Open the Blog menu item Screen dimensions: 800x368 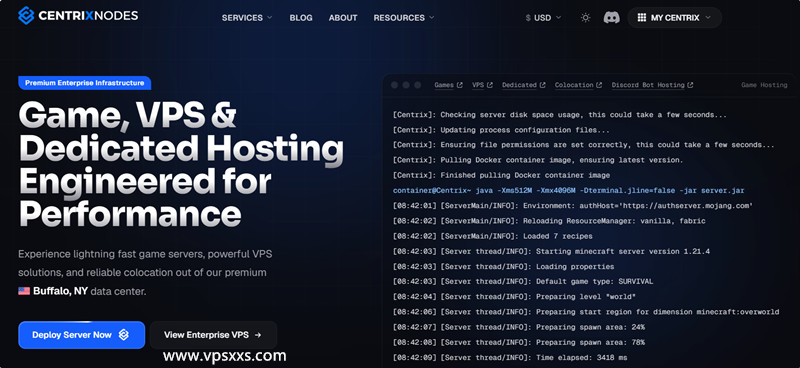click(301, 18)
